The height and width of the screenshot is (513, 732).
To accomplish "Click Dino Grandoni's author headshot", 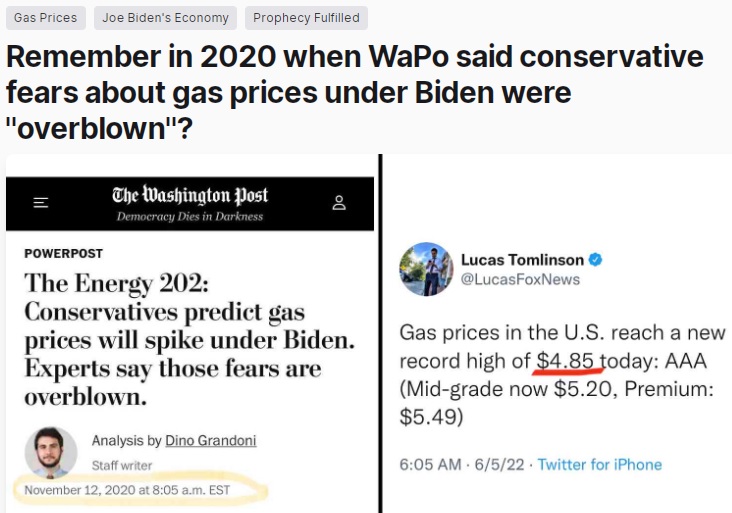I will [x=50, y=453].
